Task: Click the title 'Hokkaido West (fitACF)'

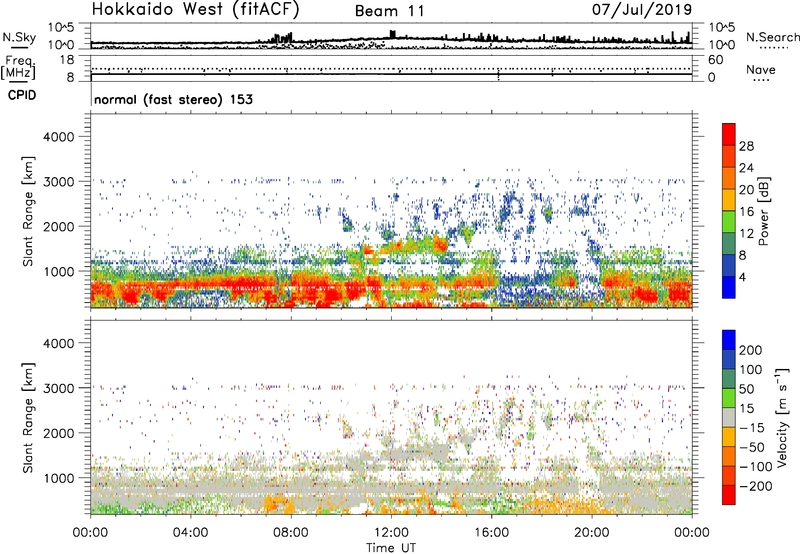Action: (x=195, y=10)
